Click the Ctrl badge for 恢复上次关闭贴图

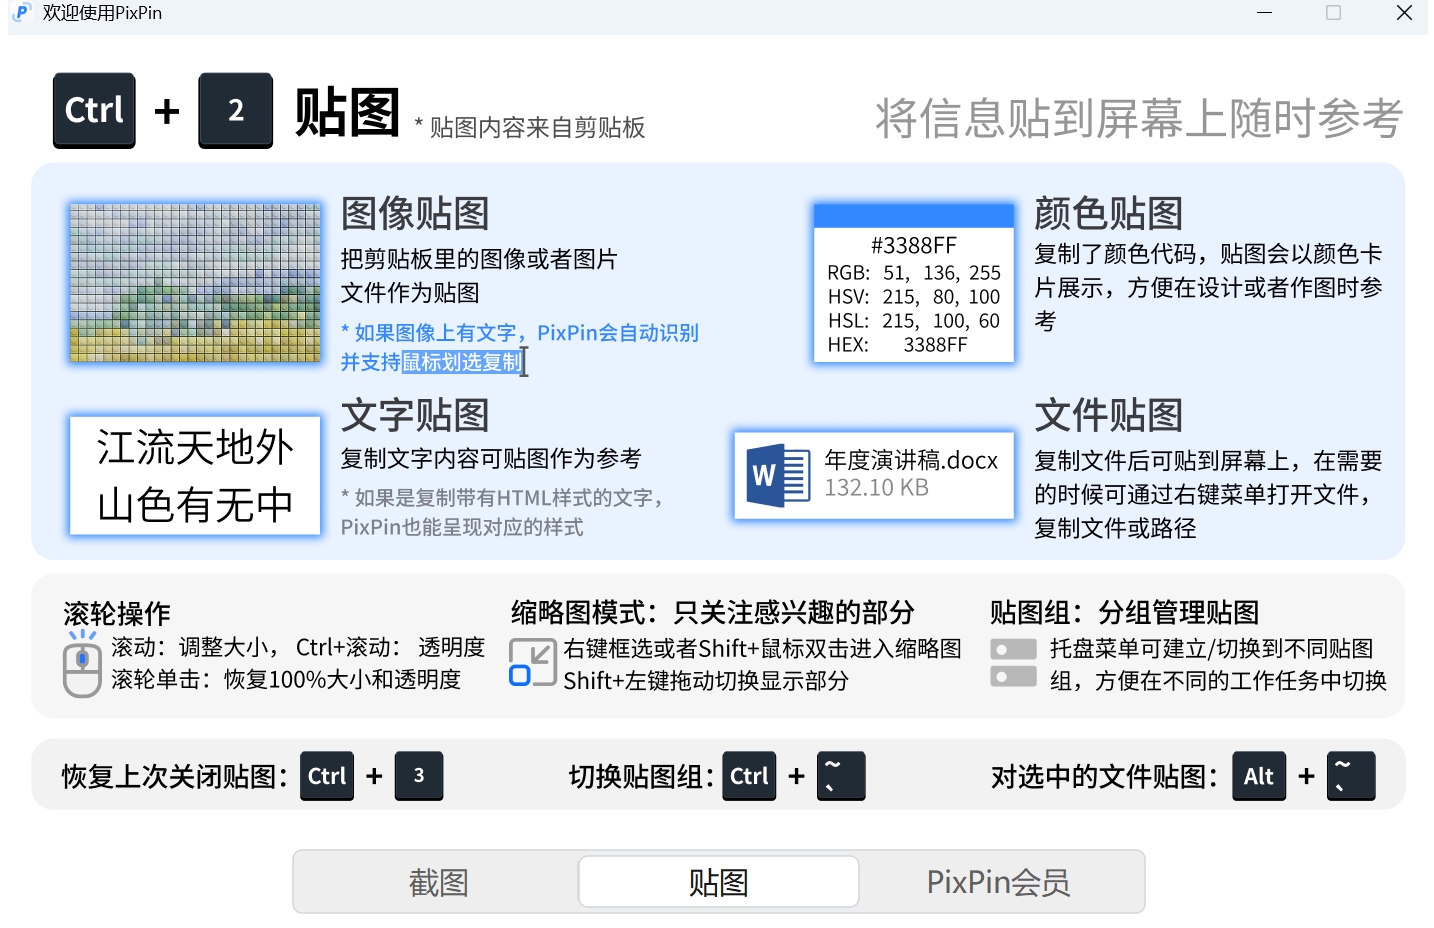pos(326,776)
